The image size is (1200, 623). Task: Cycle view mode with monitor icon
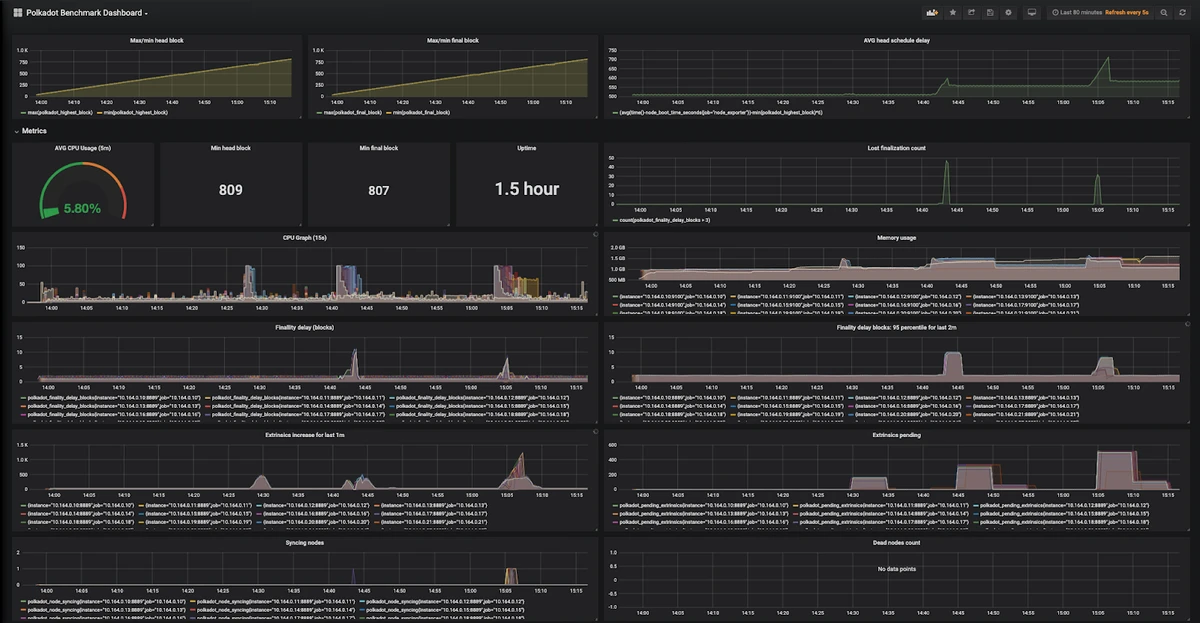(1031, 13)
